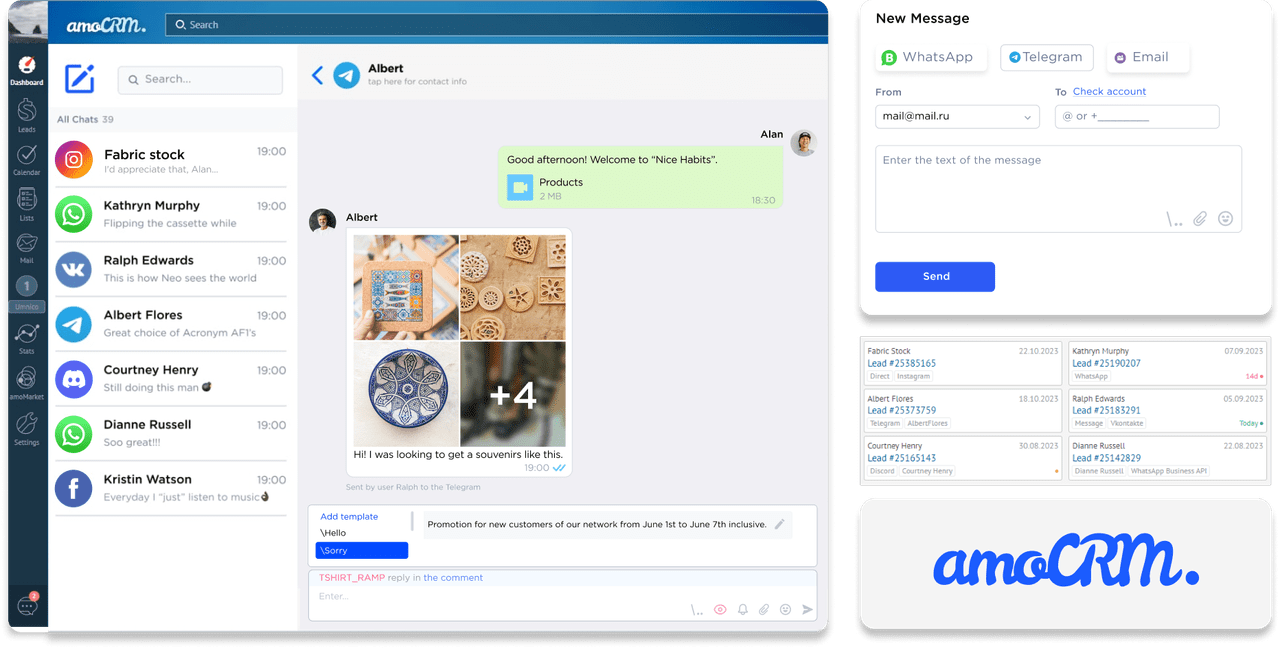Image resolution: width=1280 pixels, height=648 pixels.
Task: Toggle the red eye icon in the reply bar
Action: [720, 609]
